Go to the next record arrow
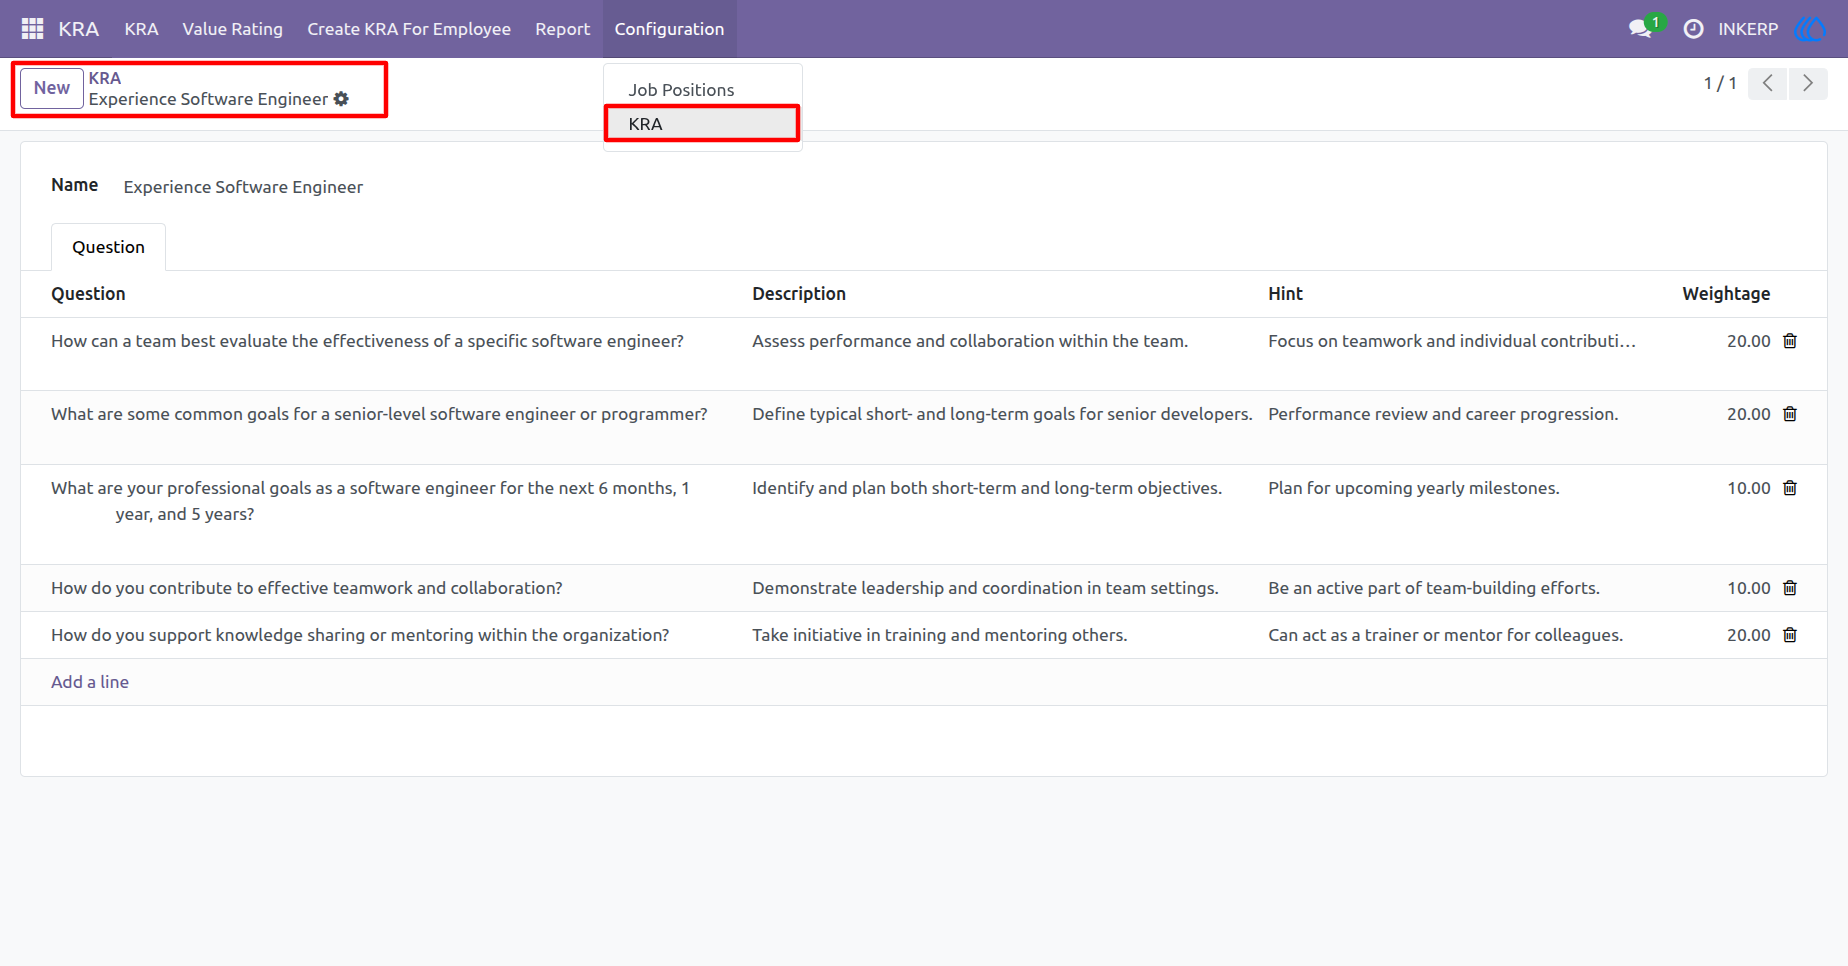This screenshot has width=1848, height=966. click(x=1808, y=83)
